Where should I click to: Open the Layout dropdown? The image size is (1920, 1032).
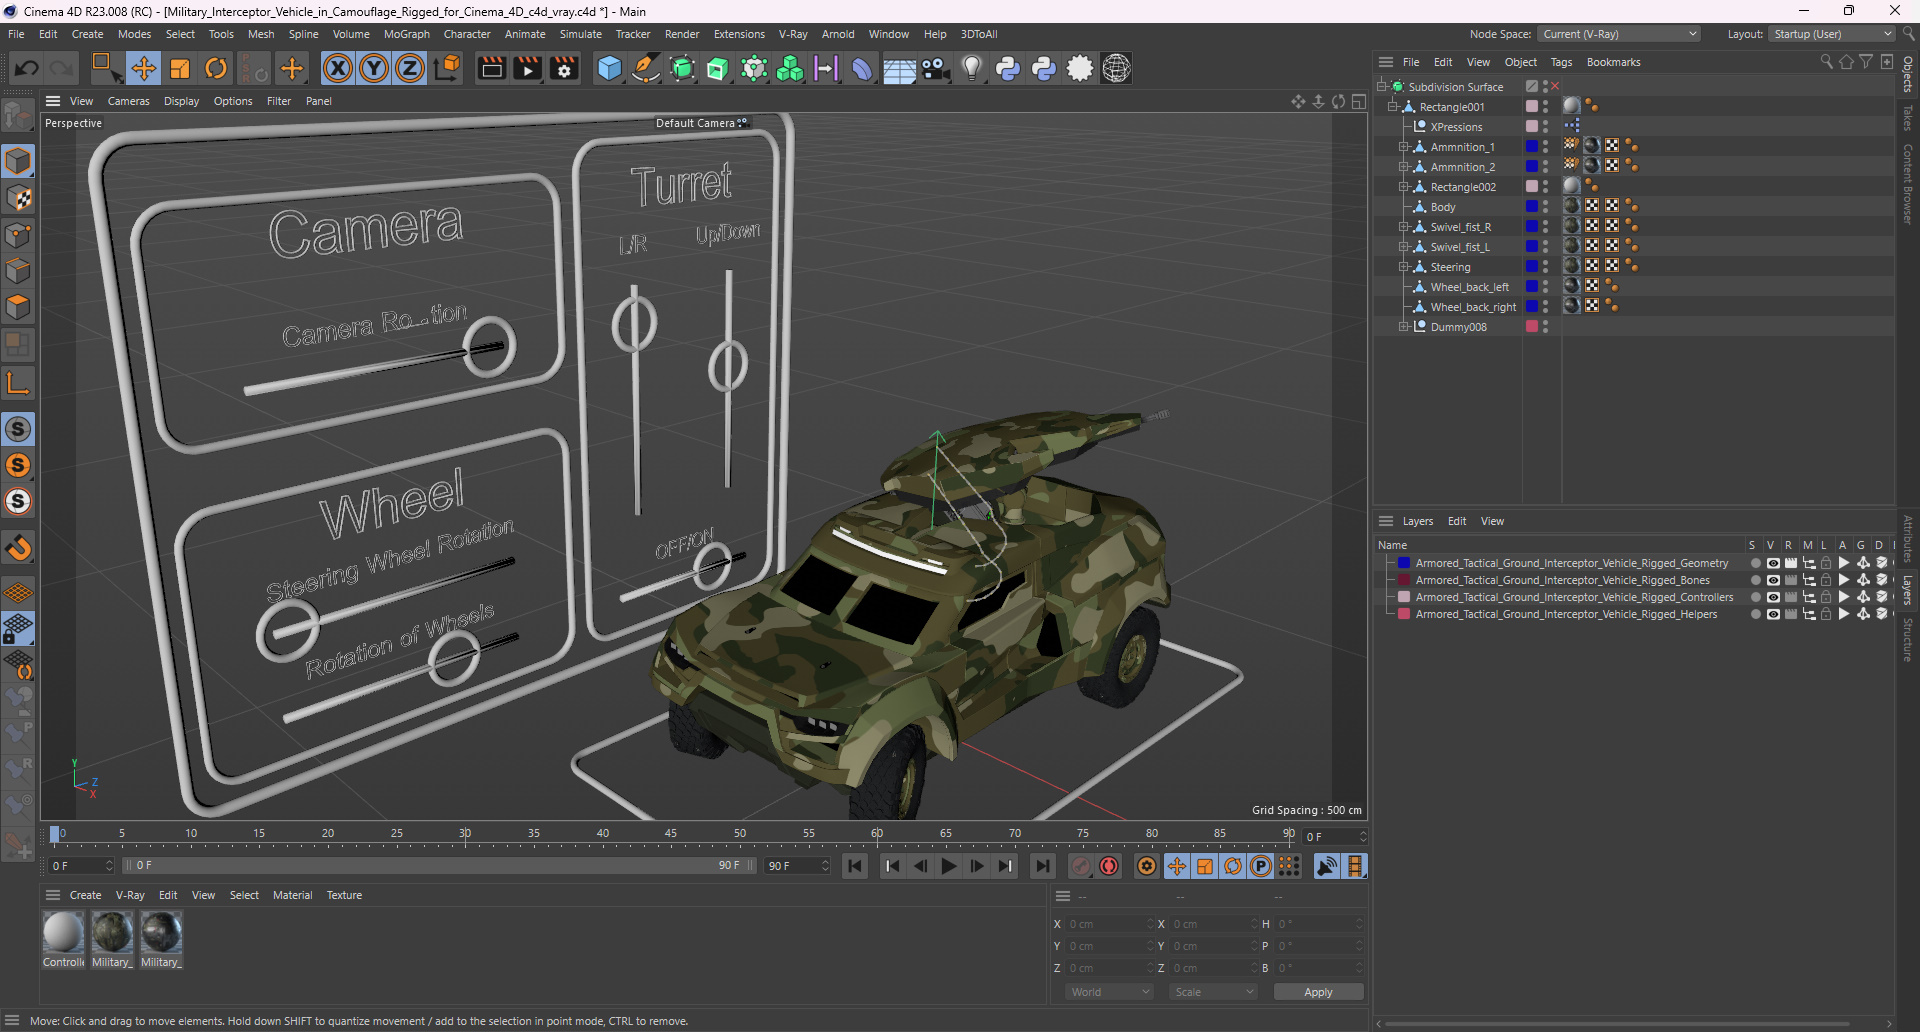tap(1832, 34)
